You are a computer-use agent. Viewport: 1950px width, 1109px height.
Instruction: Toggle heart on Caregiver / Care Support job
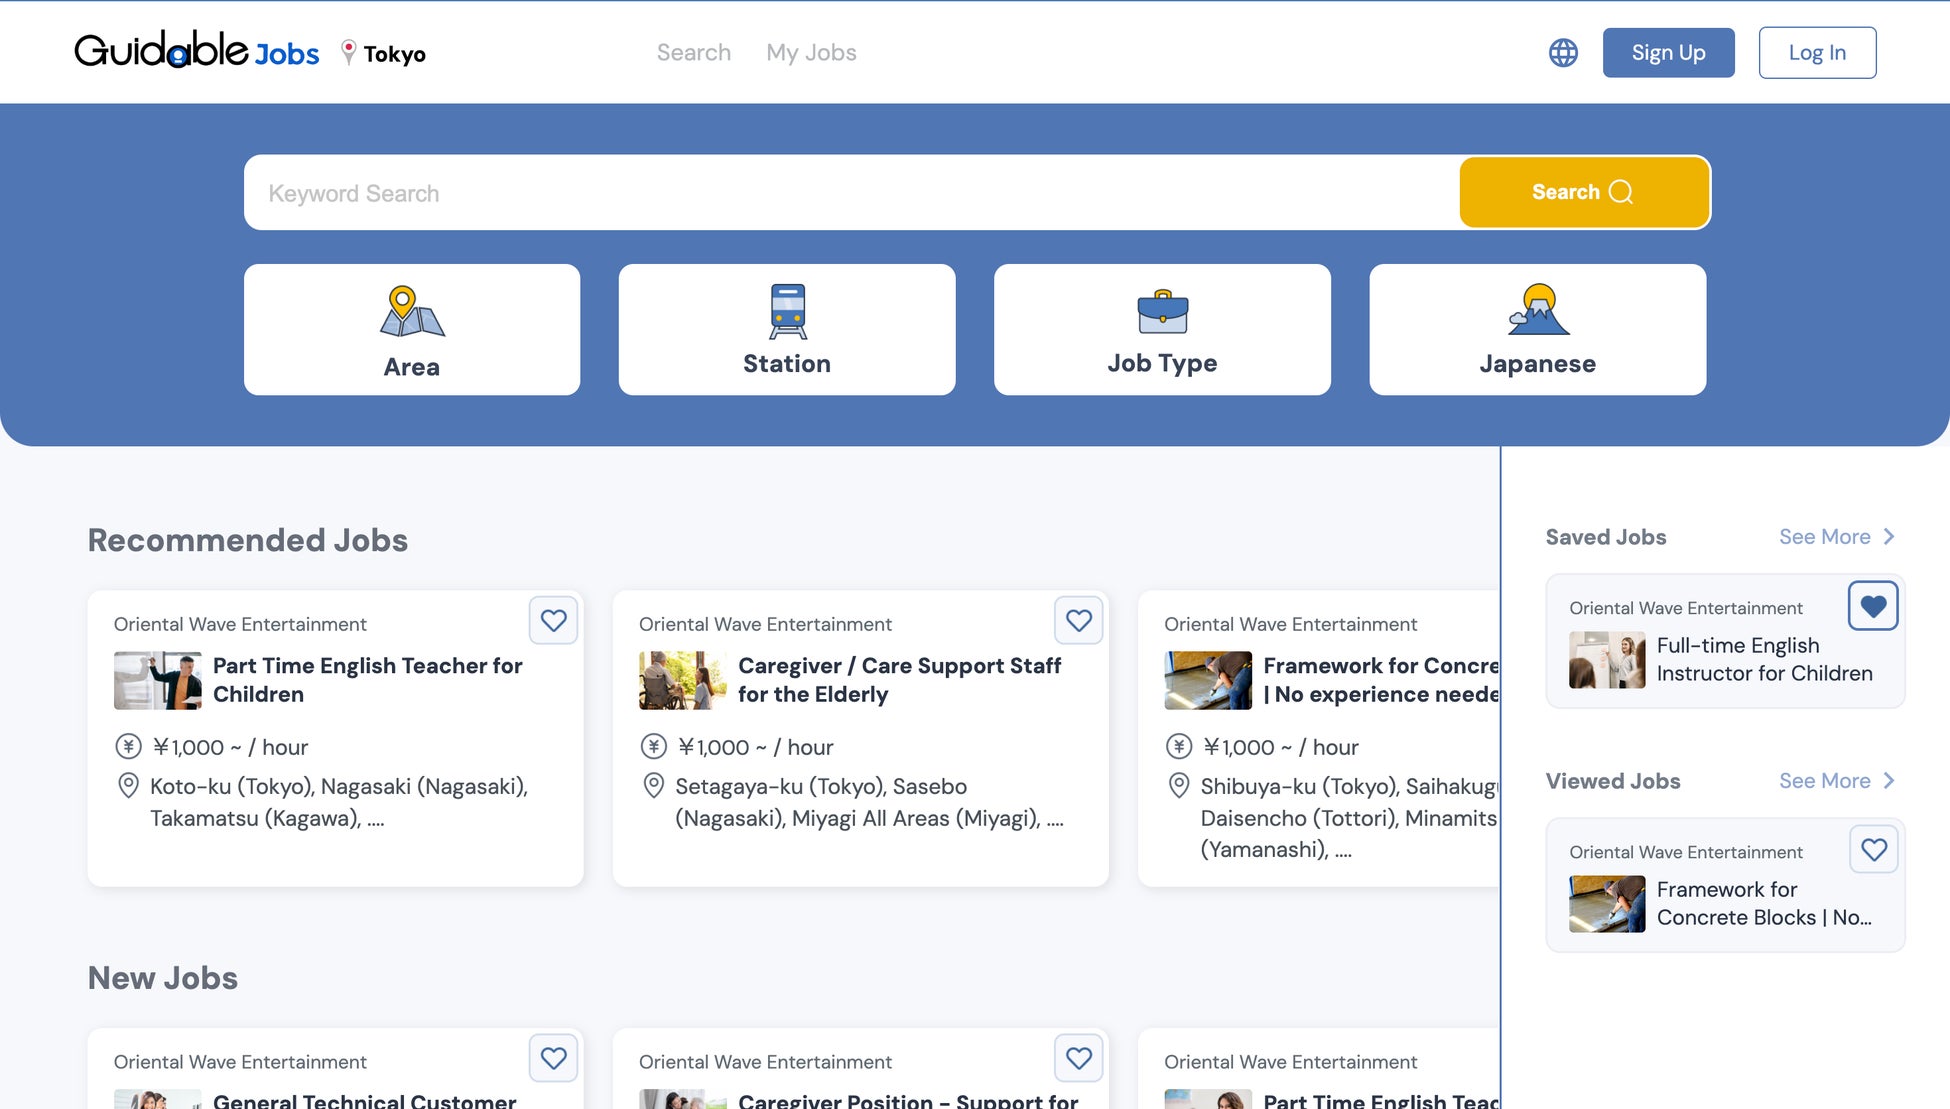pos(1078,621)
